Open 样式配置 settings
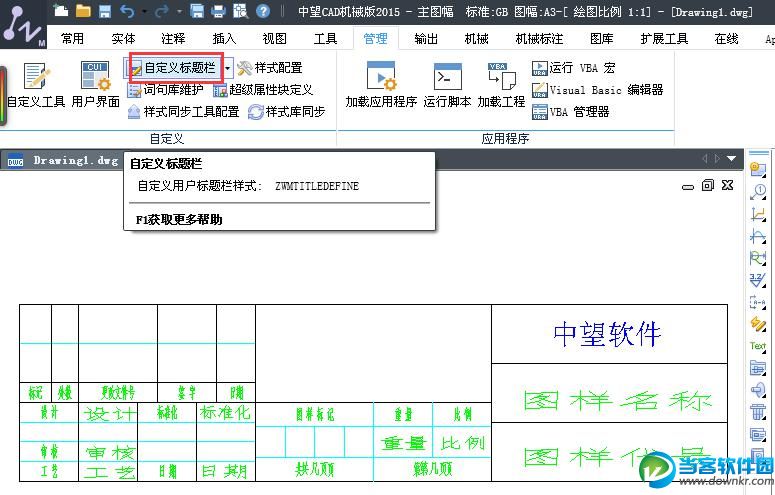This screenshot has height=495, width=775. 270,68
